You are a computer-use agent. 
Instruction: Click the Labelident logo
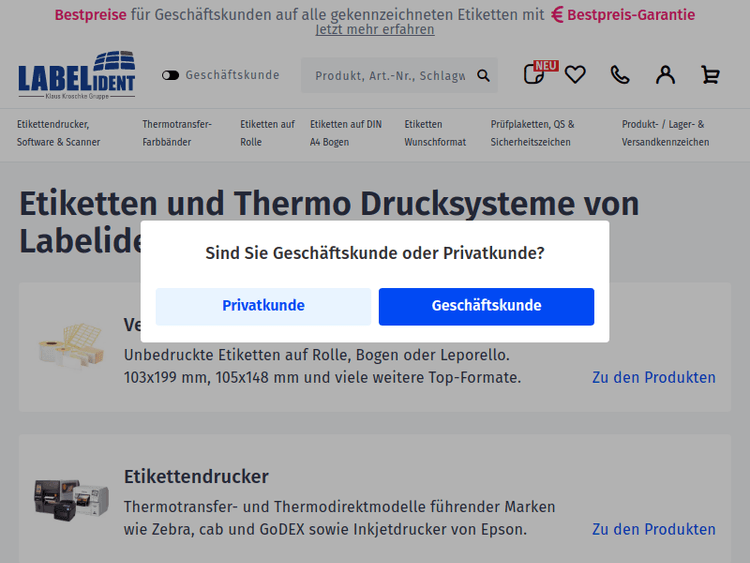[77, 75]
